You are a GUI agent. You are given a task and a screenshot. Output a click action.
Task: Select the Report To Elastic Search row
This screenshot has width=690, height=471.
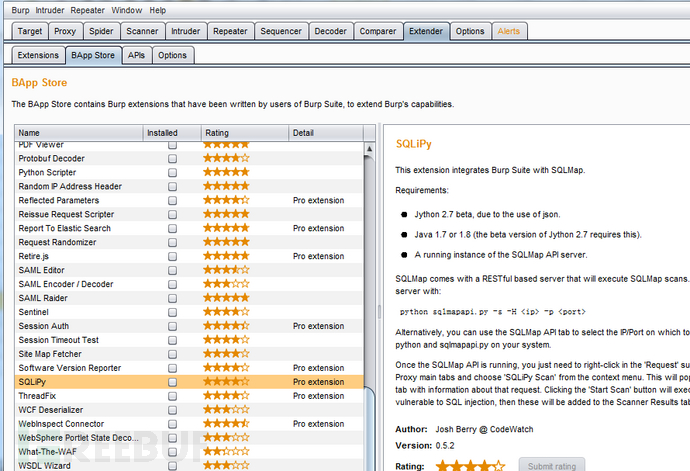pyautogui.click(x=189, y=228)
